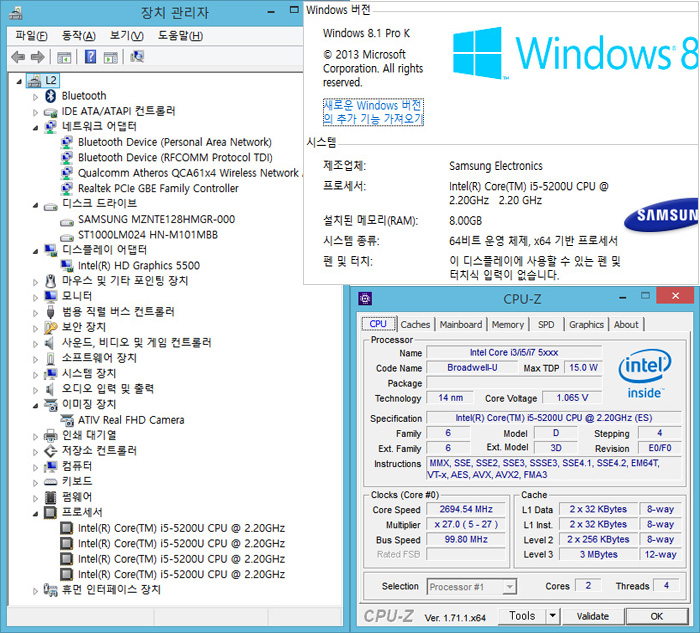Click the 디스플레이 어댑터 category icon

[50, 251]
